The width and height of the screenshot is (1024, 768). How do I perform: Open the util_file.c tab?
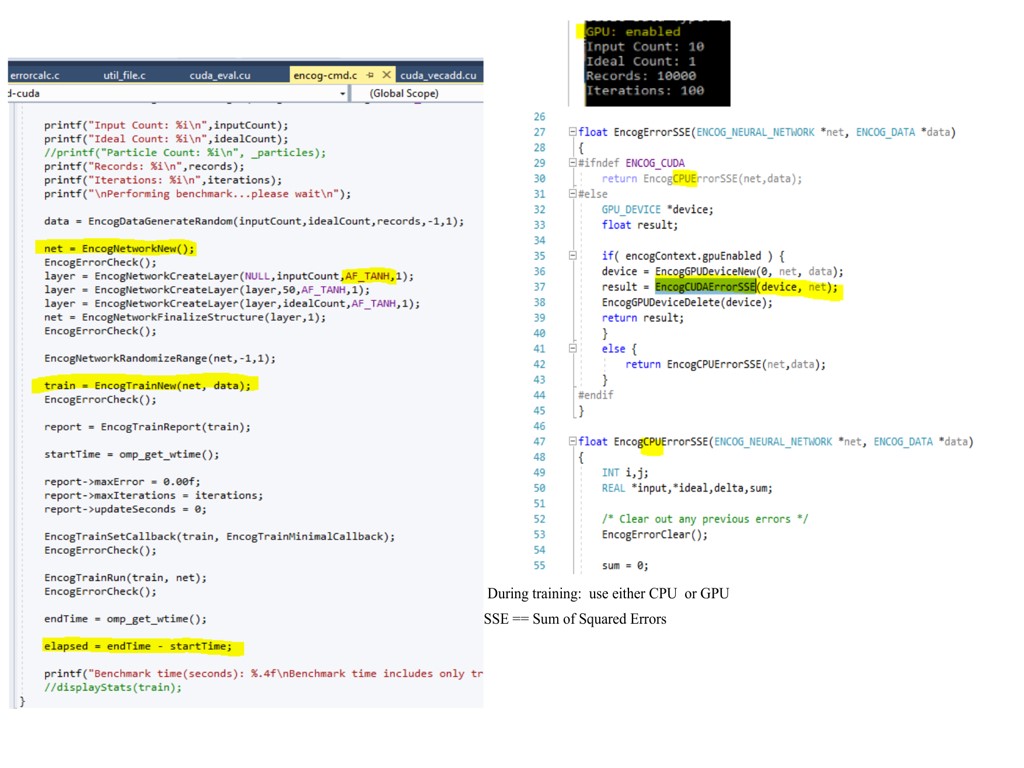tap(124, 75)
